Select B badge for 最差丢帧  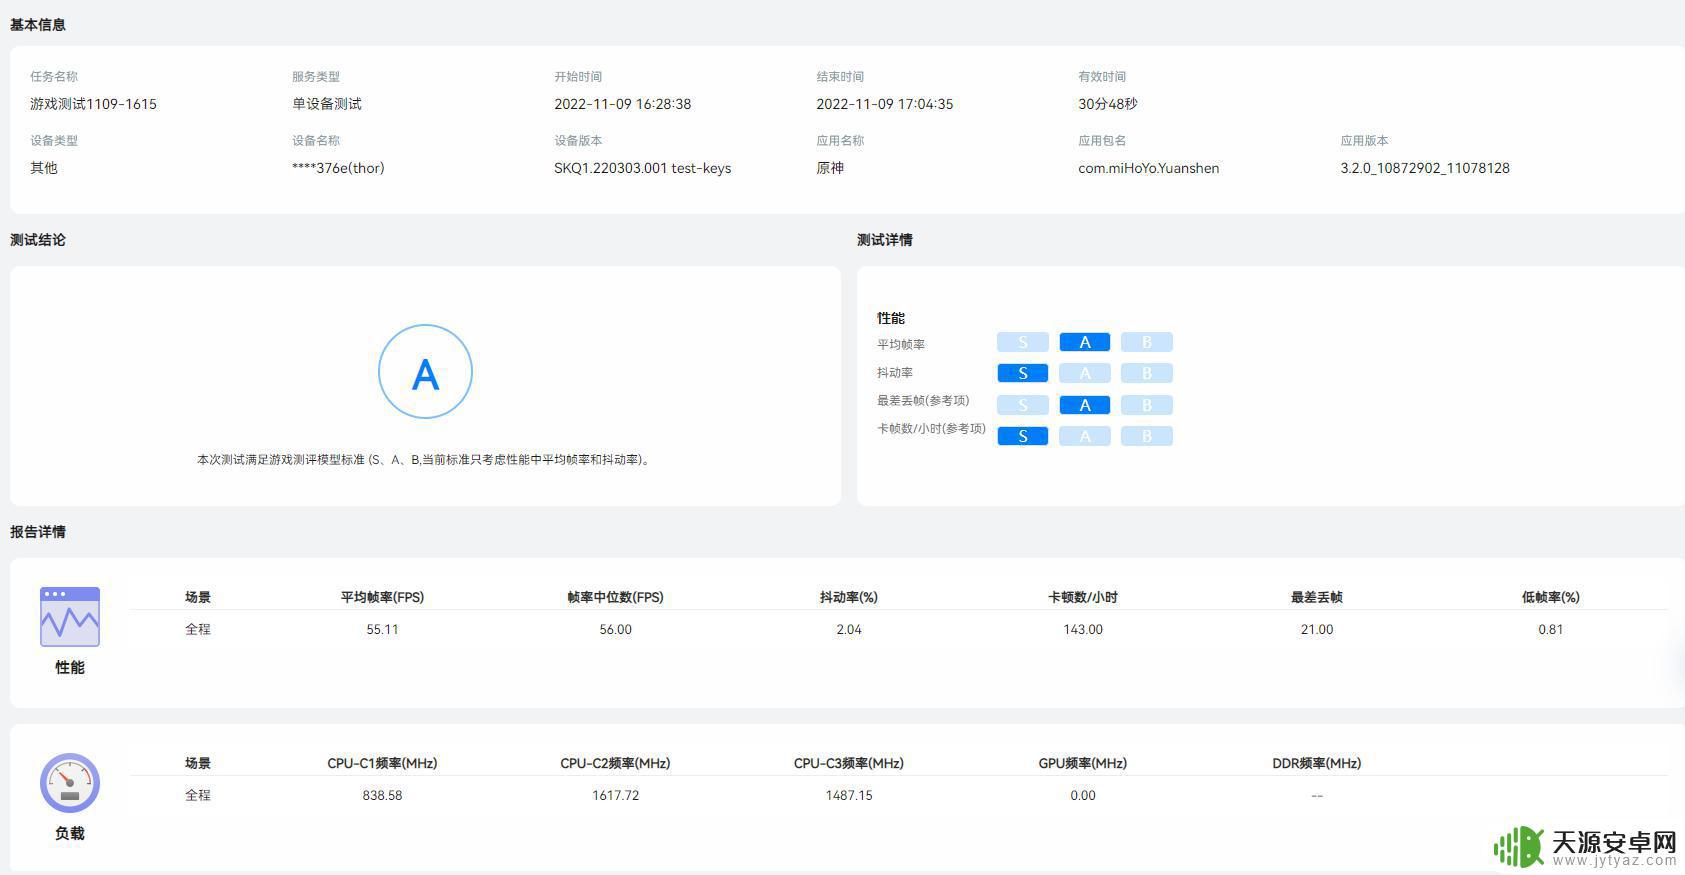click(x=1147, y=405)
